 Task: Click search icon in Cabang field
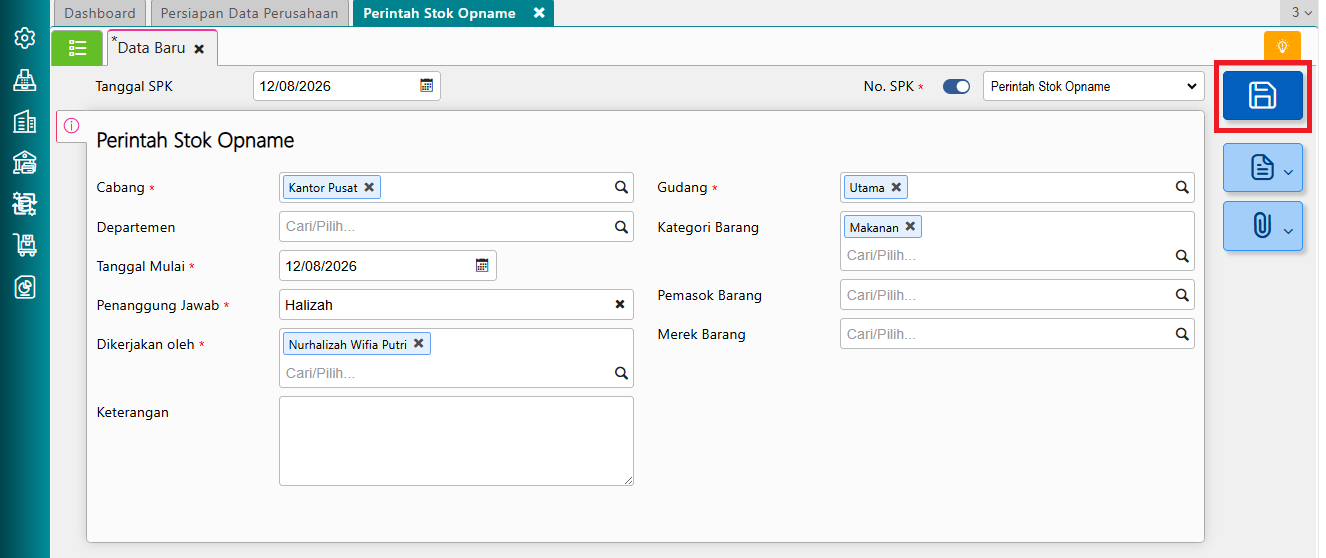[621, 187]
